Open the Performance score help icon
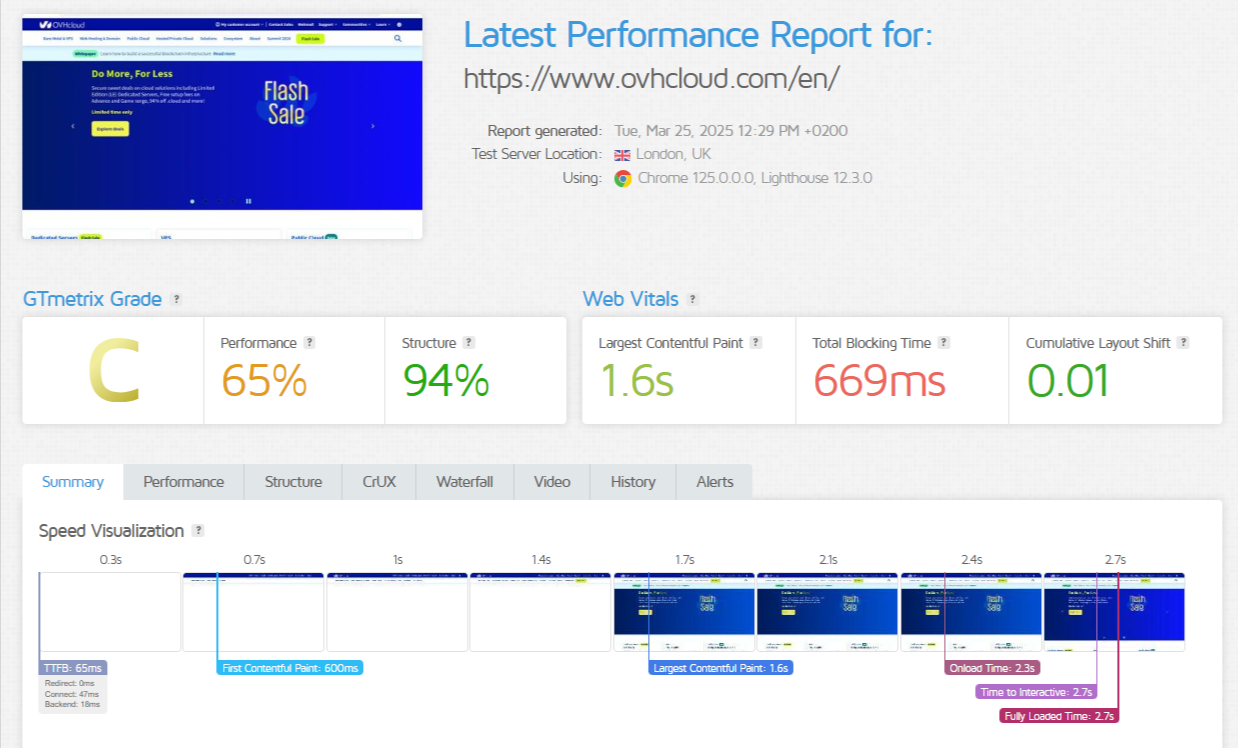1238x748 pixels. (x=310, y=343)
